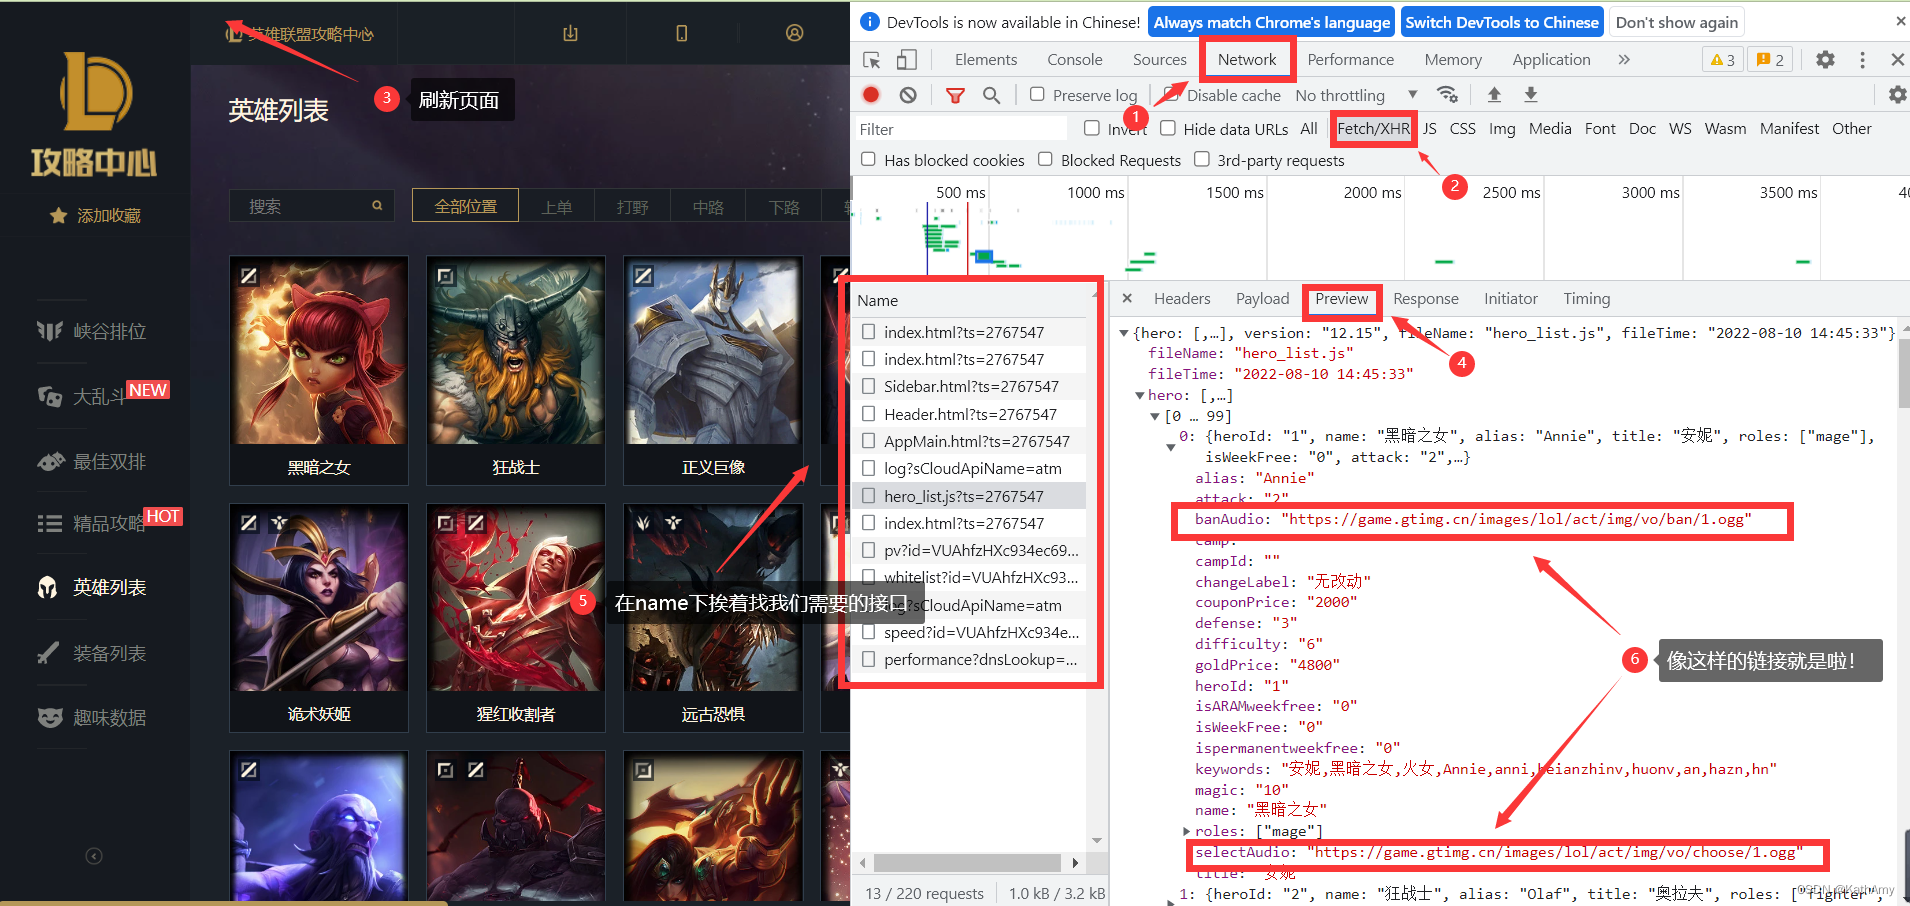Click the import HAR upload icon
The image size is (1910, 906).
tap(1494, 95)
